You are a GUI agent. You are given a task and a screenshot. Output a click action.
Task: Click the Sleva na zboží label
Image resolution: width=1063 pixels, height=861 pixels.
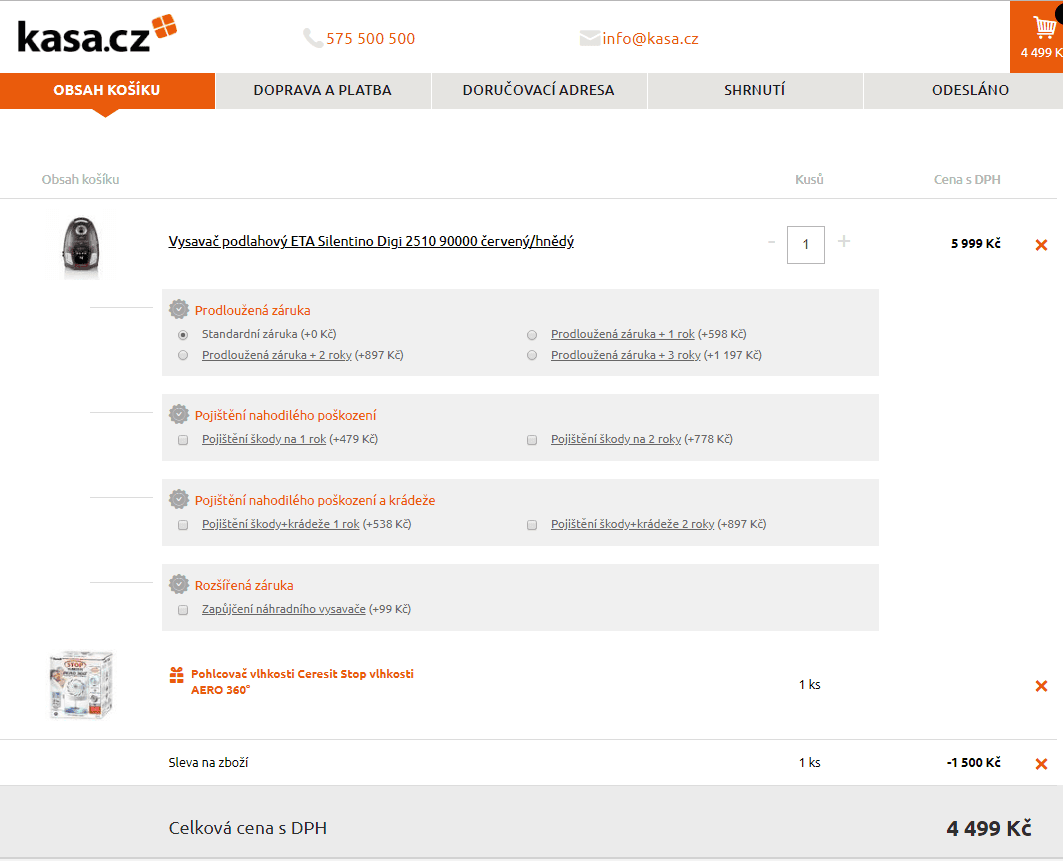208,763
